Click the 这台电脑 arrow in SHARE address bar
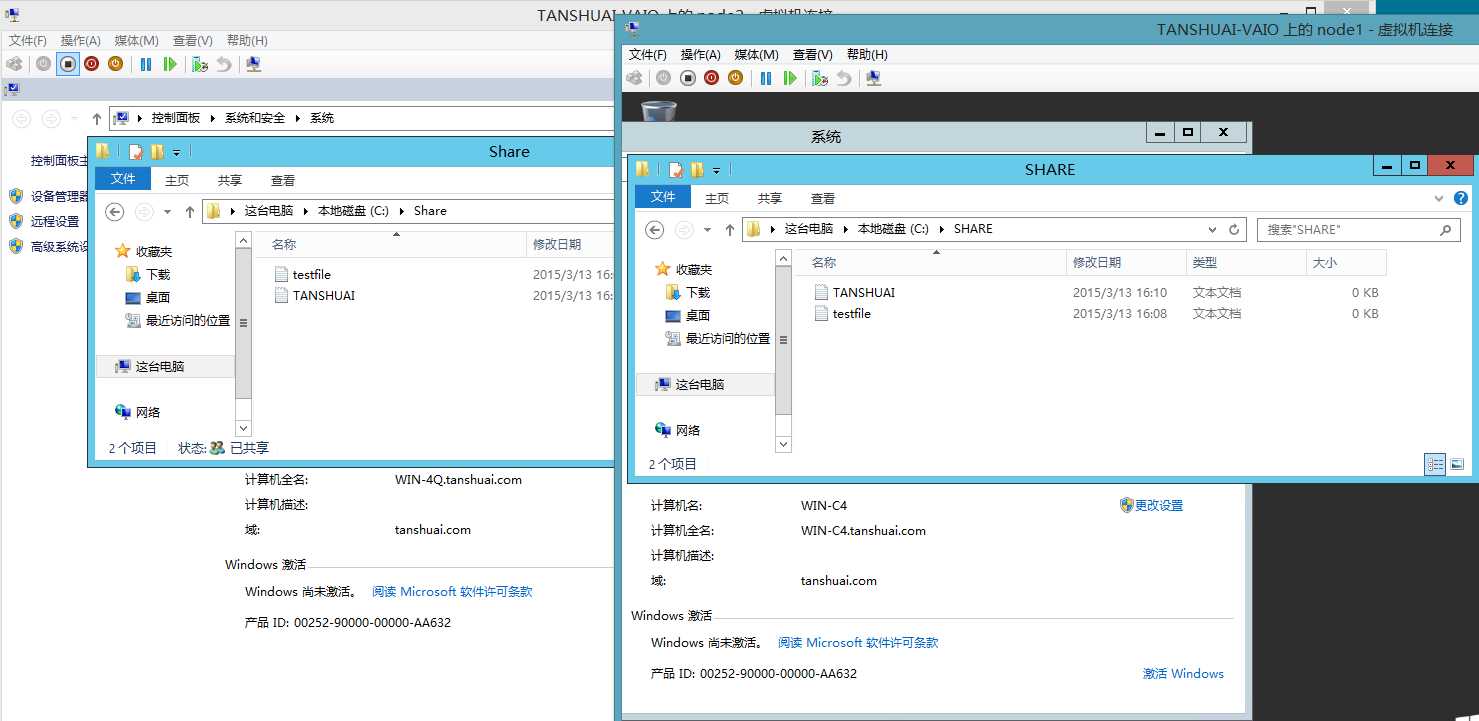Viewport: 1479px width, 721px height. click(846, 229)
